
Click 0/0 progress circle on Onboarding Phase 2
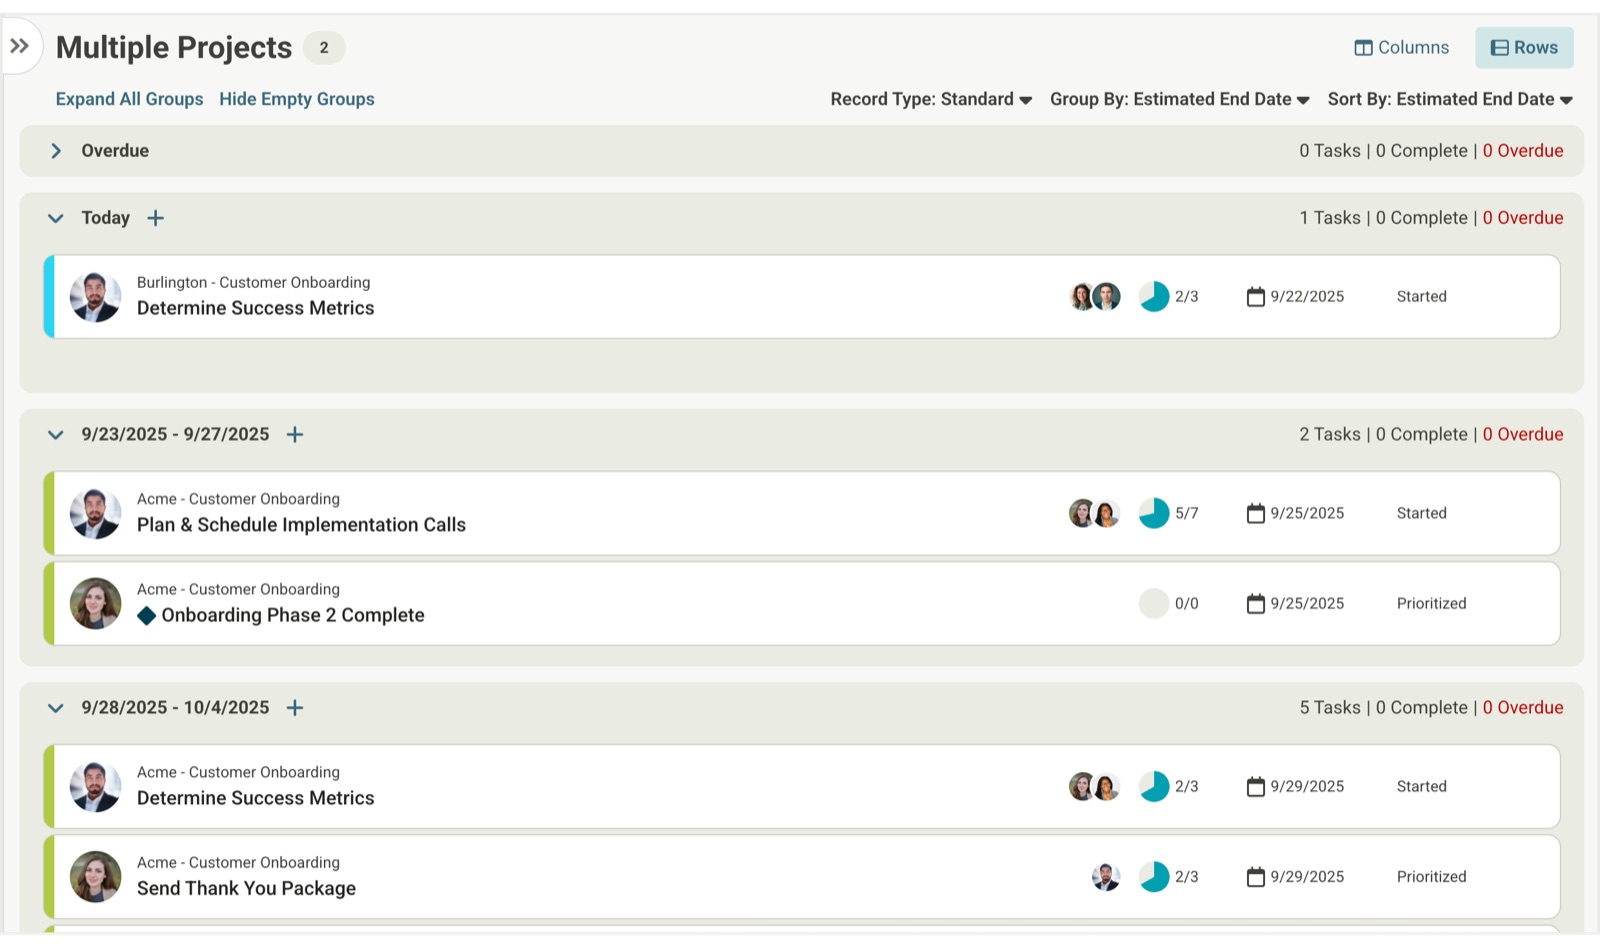pyautogui.click(x=1154, y=603)
